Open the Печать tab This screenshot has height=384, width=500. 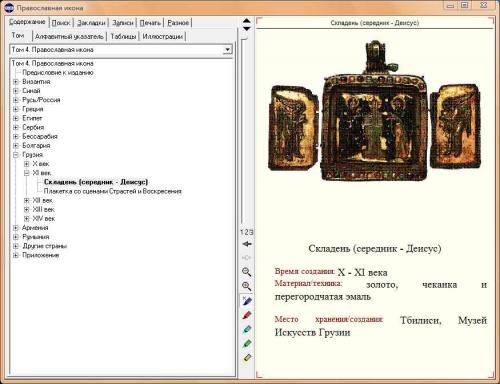[150, 23]
